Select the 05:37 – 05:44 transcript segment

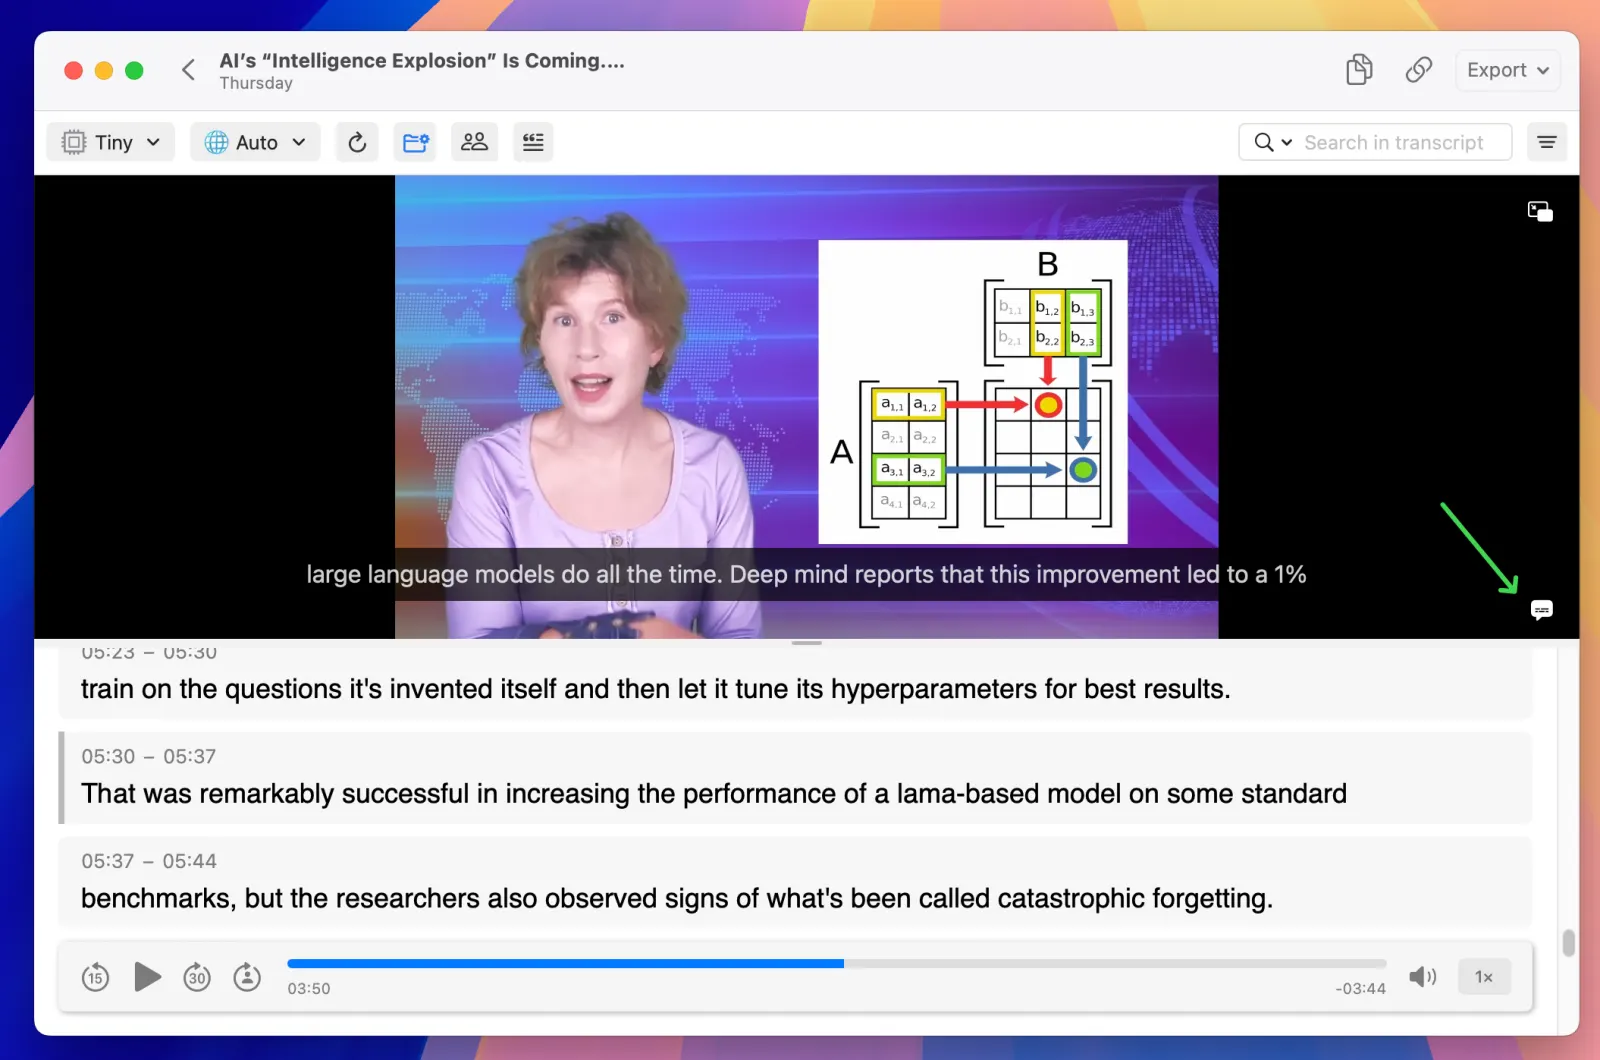(x=795, y=882)
